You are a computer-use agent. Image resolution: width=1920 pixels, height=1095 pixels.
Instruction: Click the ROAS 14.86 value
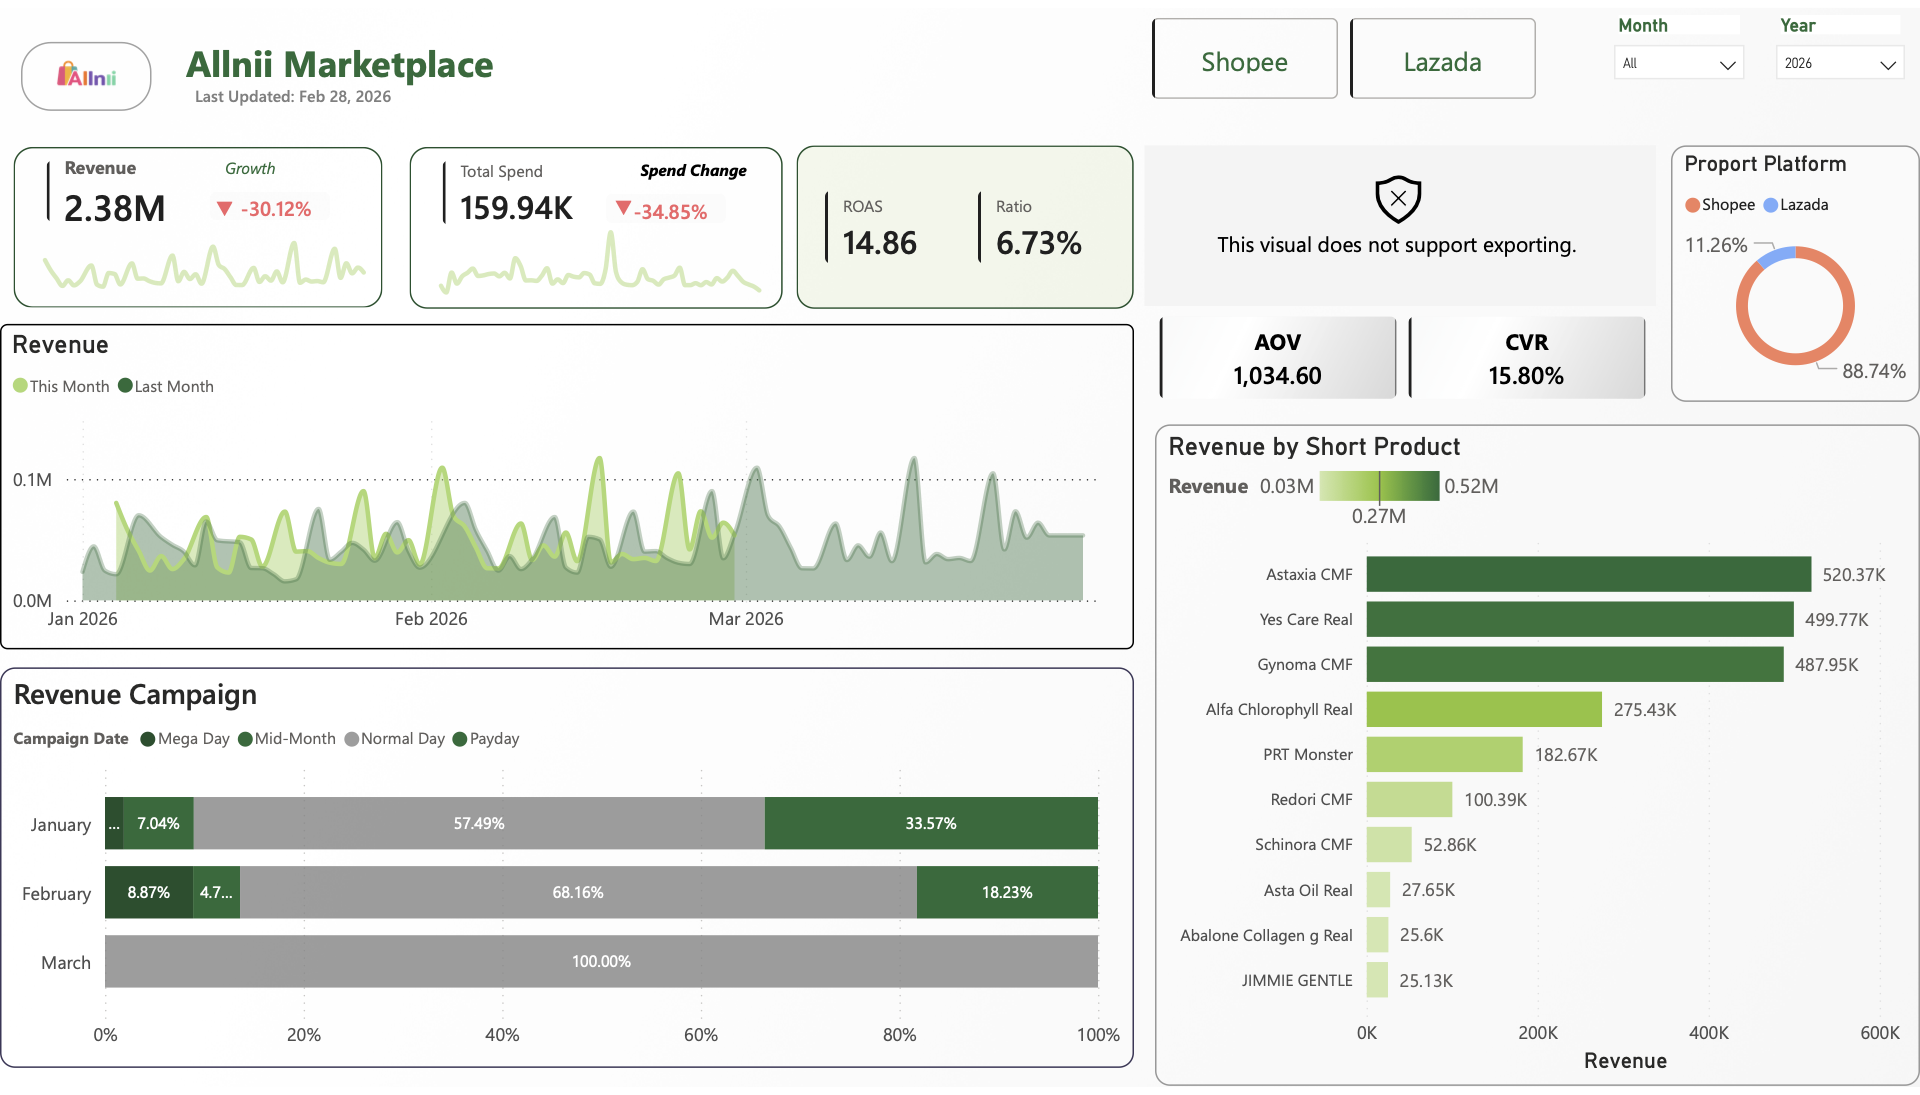(x=880, y=243)
